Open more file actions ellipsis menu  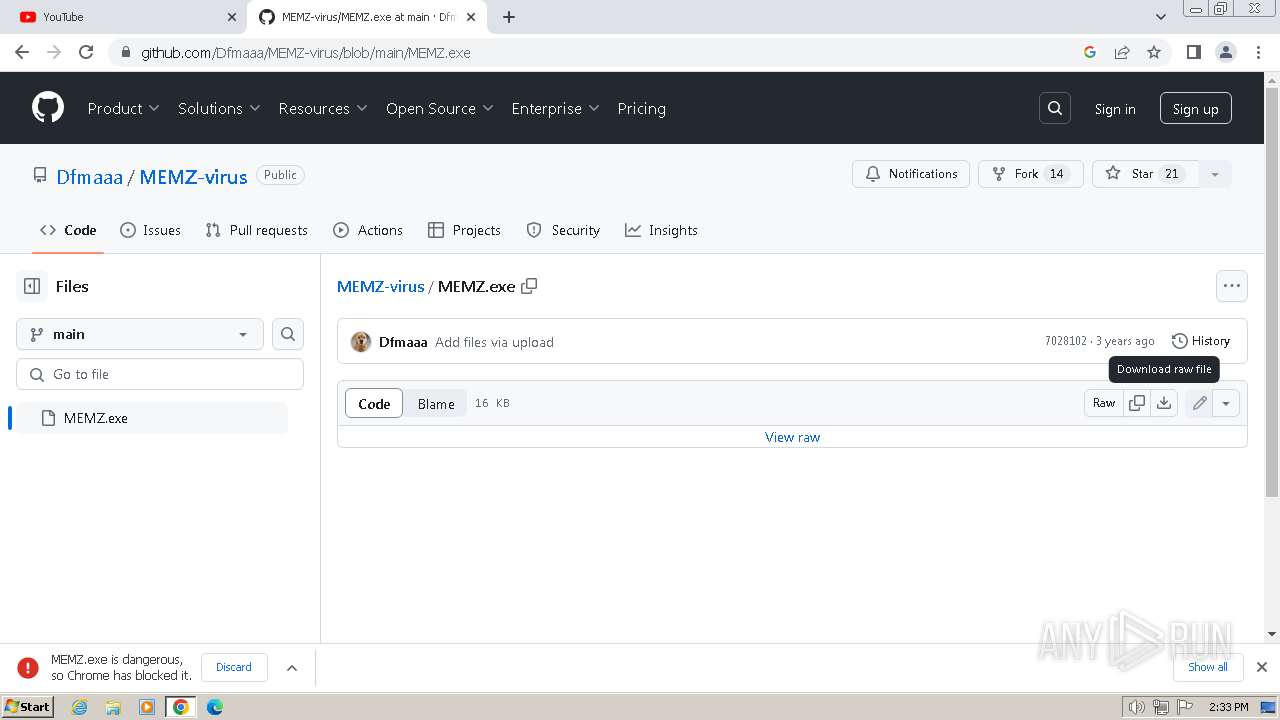1232,286
